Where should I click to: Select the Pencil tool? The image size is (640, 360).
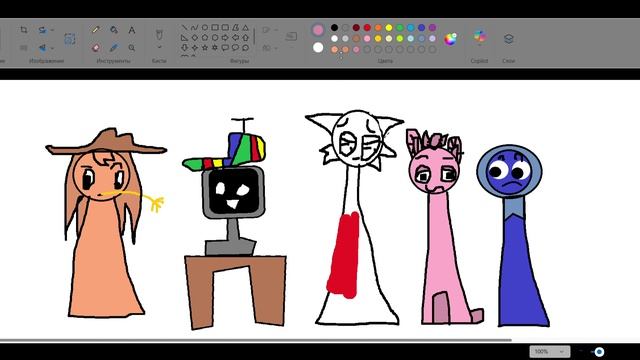(96, 30)
